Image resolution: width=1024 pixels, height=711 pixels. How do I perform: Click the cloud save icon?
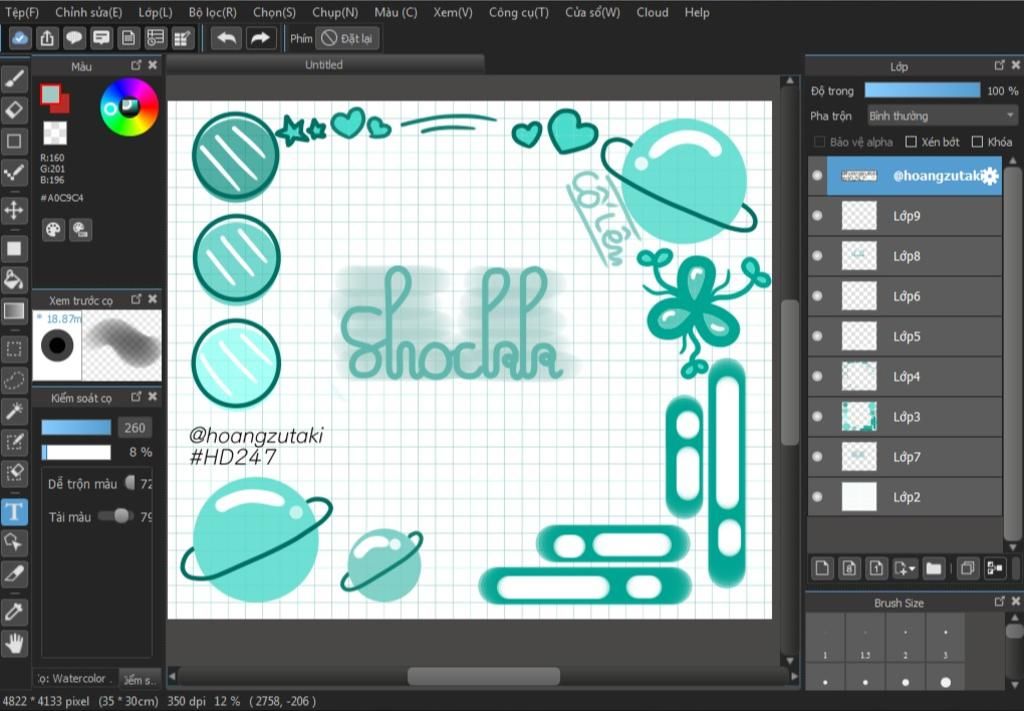coord(20,39)
